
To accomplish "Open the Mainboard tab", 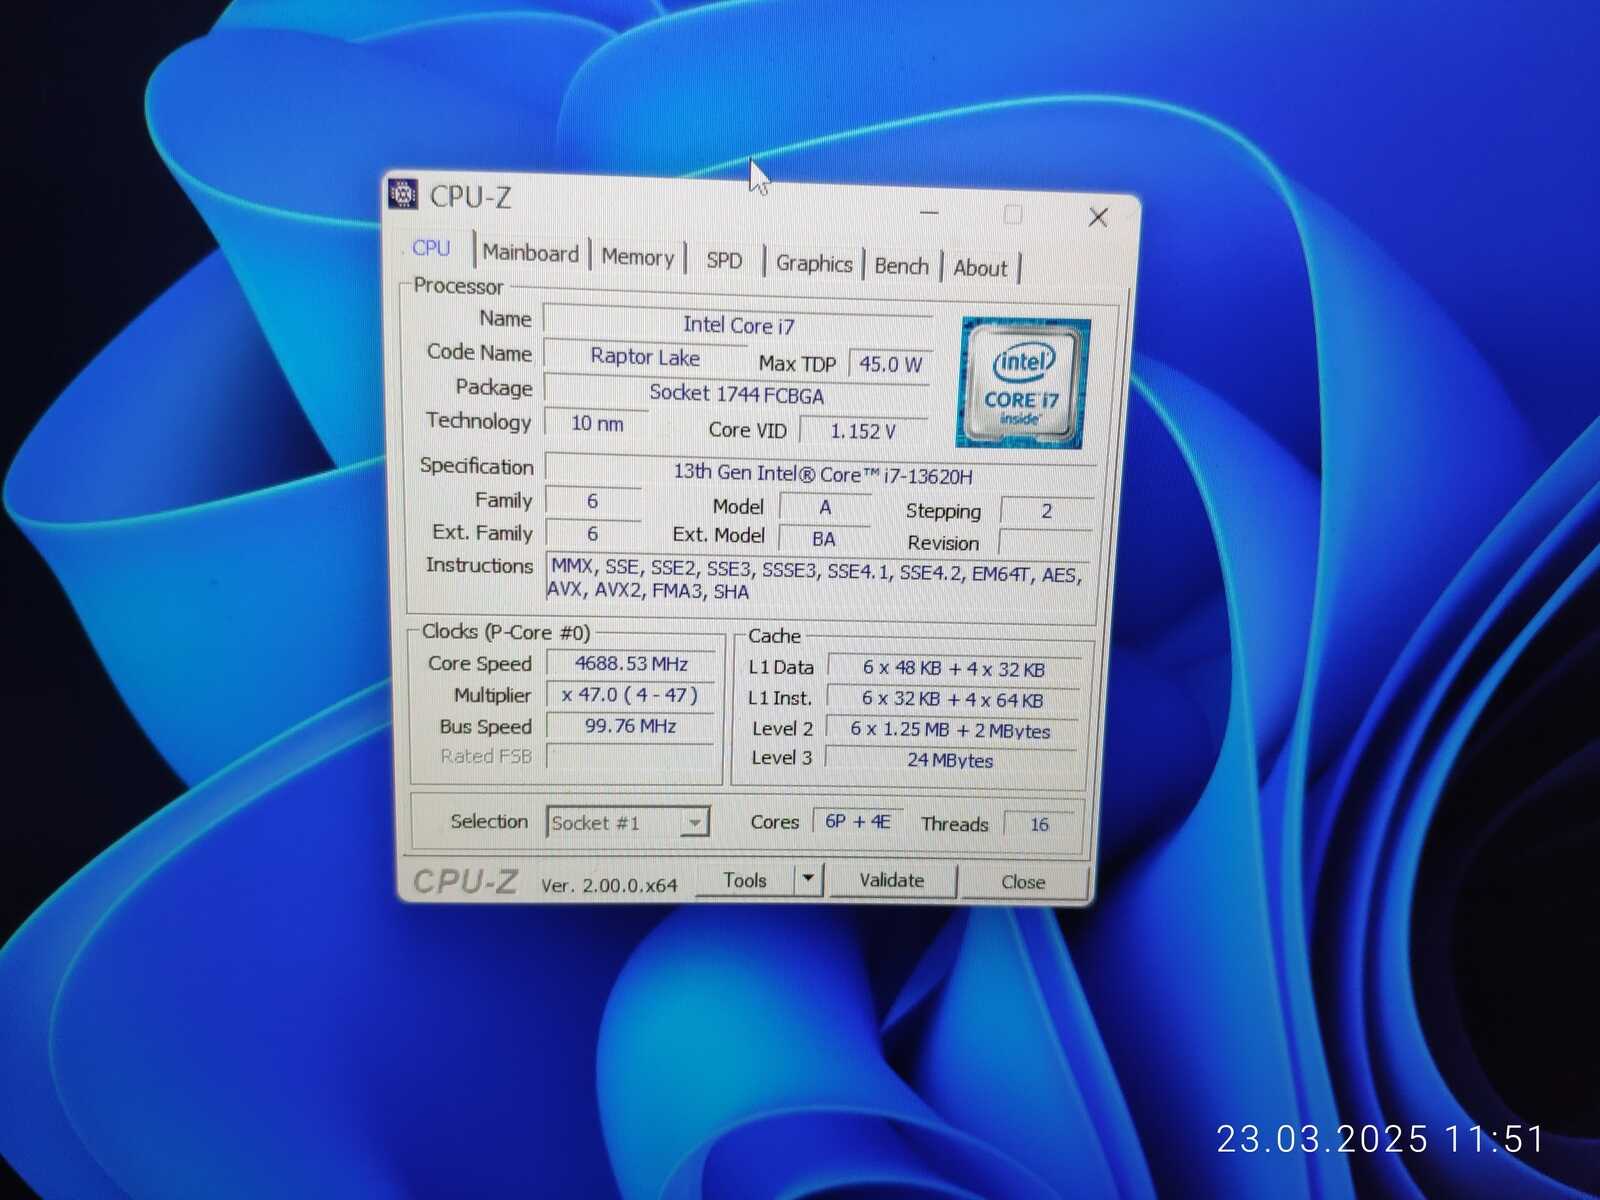I will (x=530, y=253).
